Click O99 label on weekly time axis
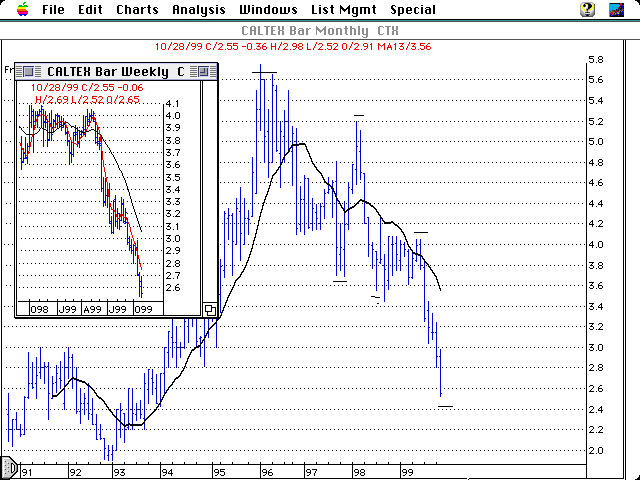The image size is (640, 480). (x=143, y=309)
